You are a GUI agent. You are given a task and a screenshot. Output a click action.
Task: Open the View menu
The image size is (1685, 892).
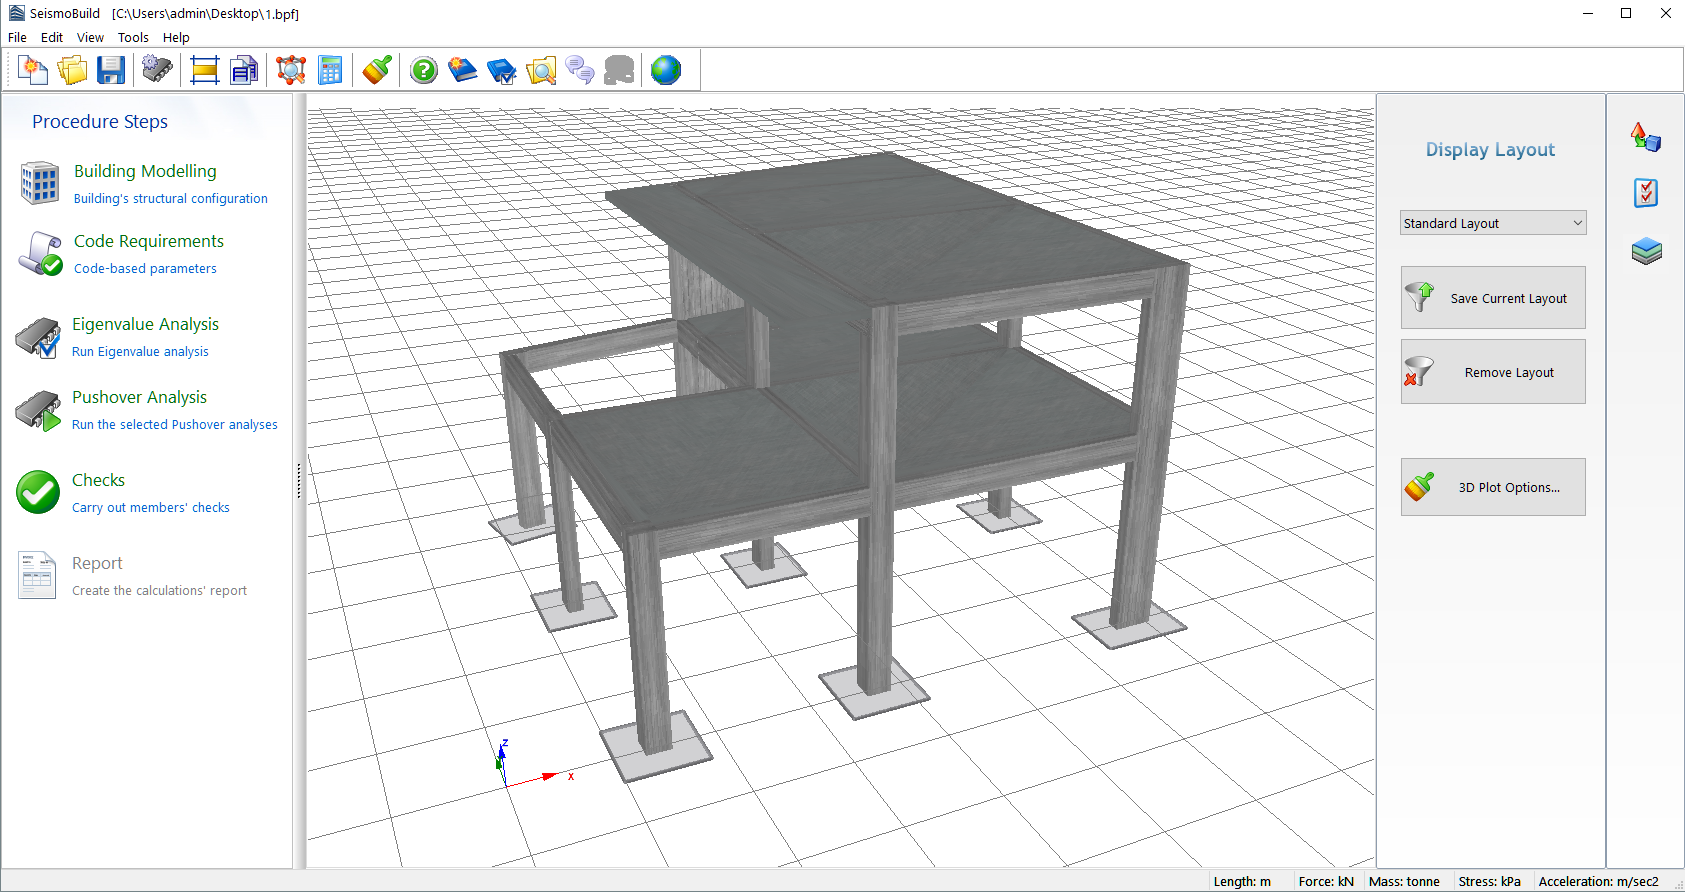click(x=90, y=38)
